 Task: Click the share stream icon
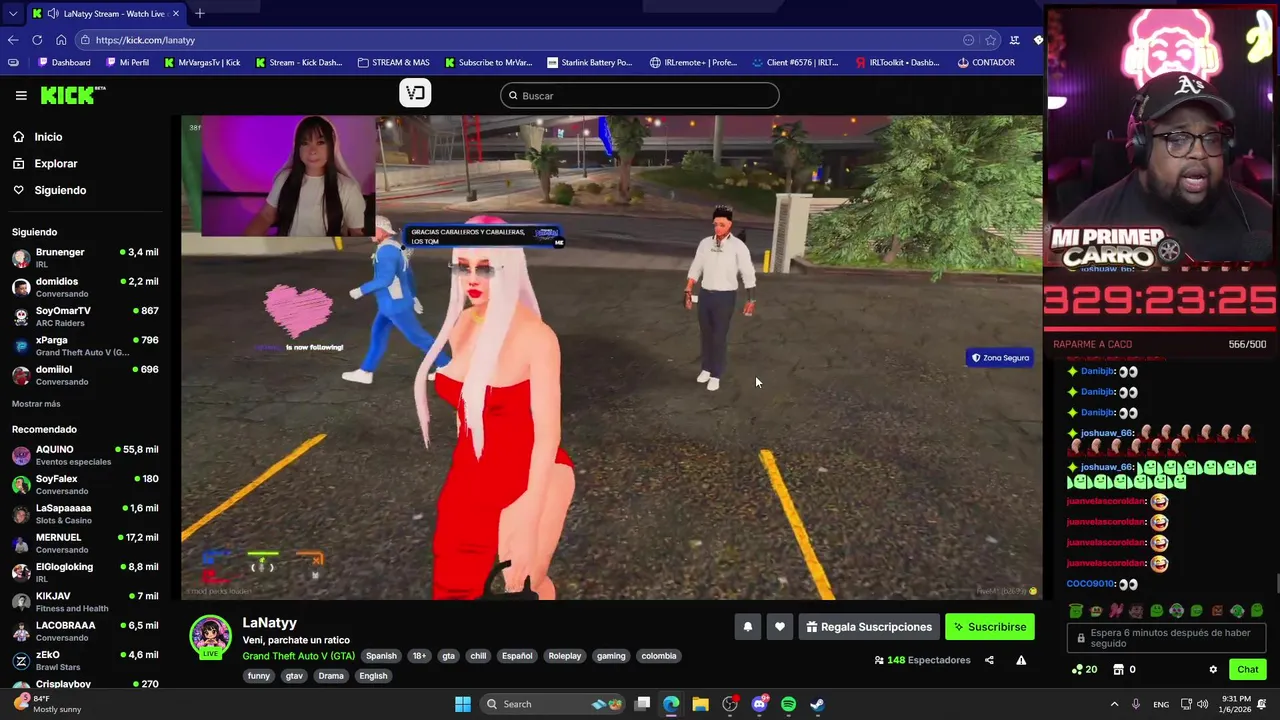point(989,660)
